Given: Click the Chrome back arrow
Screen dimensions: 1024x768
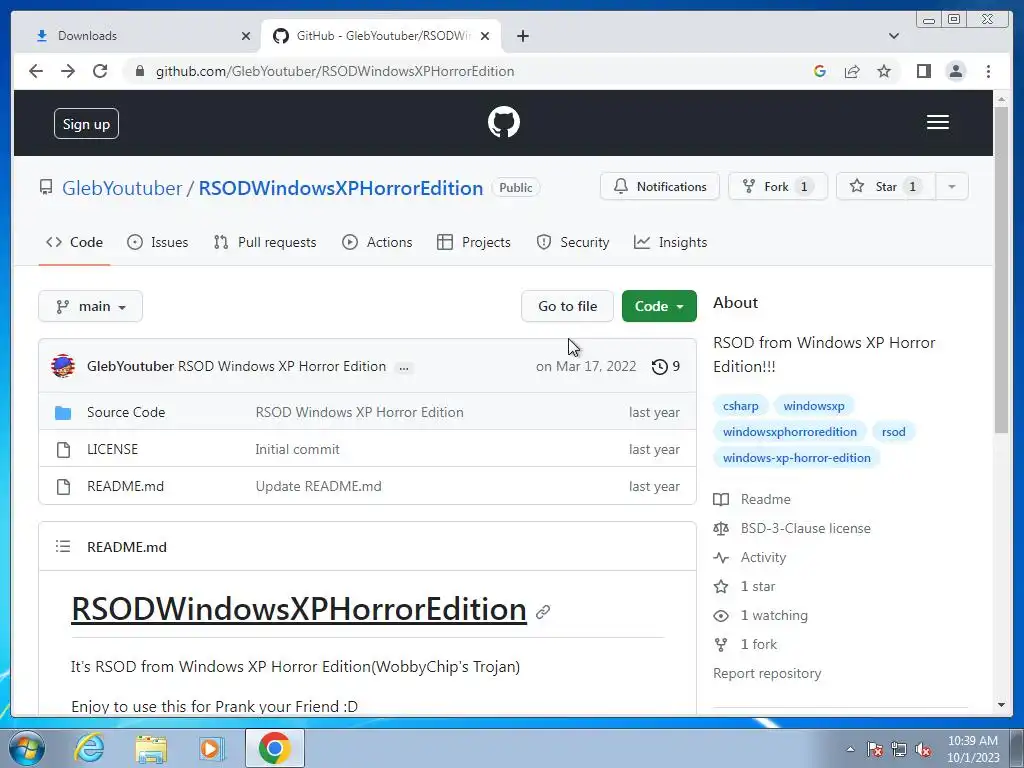Looking at the screenshot, I should click(36, 71).
